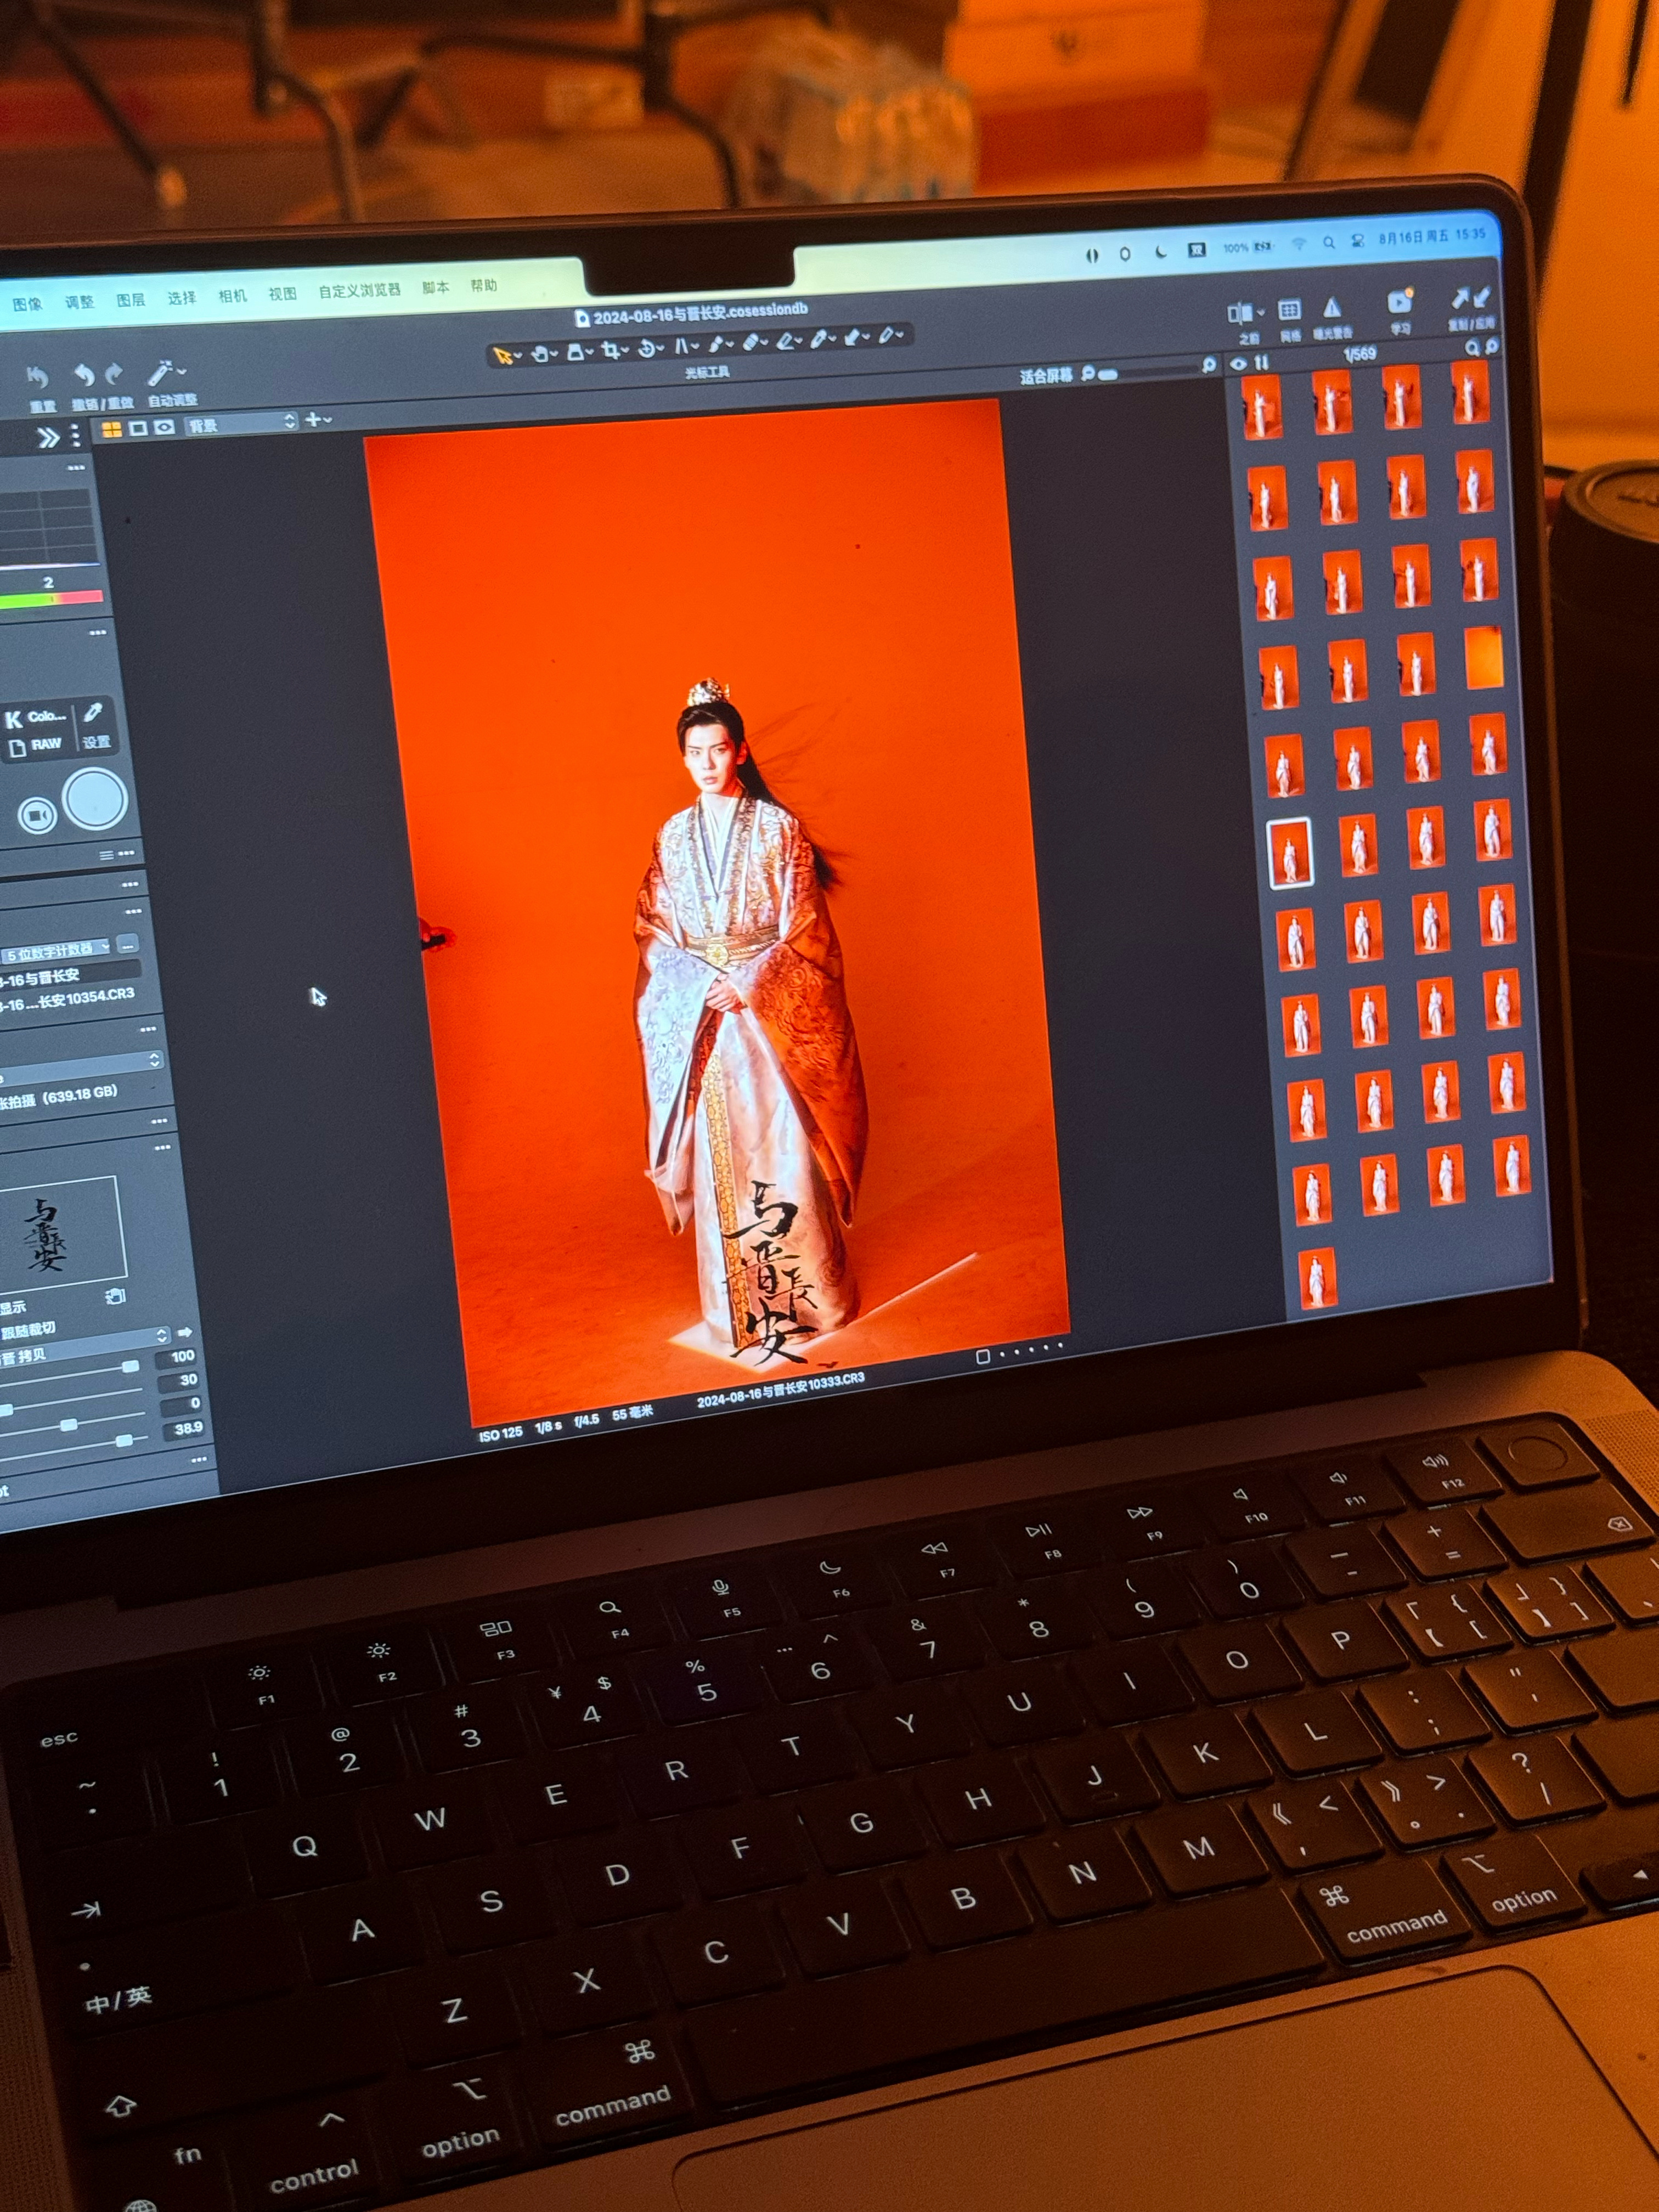The height and width of the screenshot is (2212, 1659).
Task: Open the 图像 (Image) menu
Action: [x=27, y=304]
